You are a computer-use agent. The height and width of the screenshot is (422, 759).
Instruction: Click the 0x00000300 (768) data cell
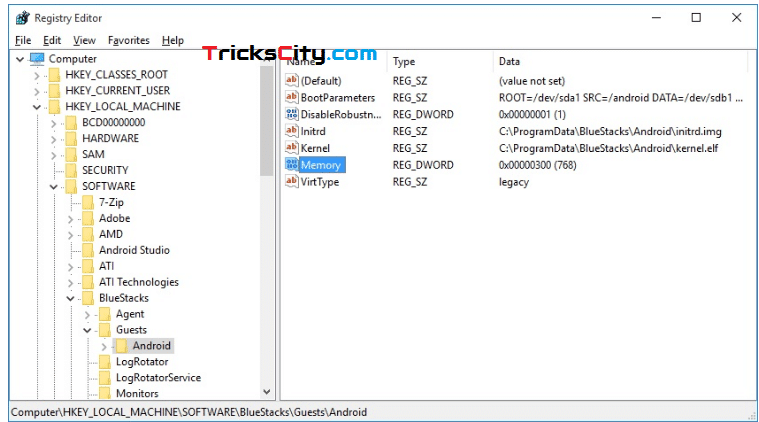point(537,165)
